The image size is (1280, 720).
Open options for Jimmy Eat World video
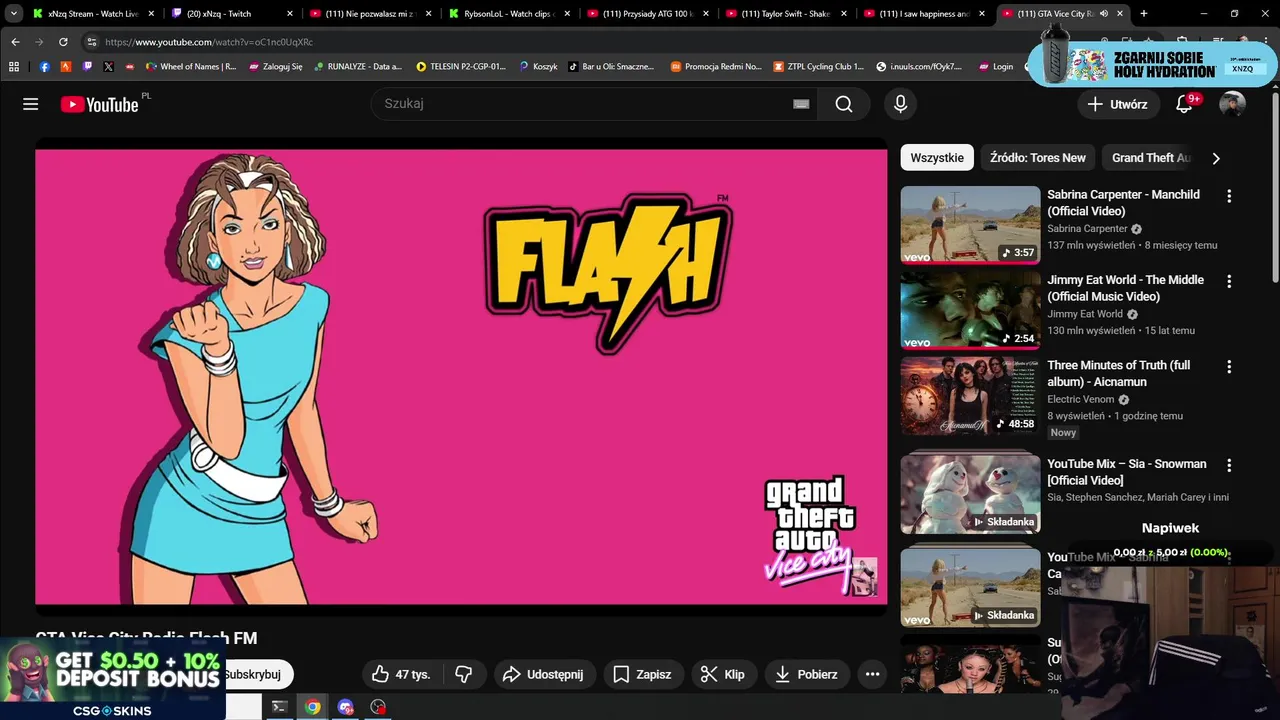click(1229, 282)
